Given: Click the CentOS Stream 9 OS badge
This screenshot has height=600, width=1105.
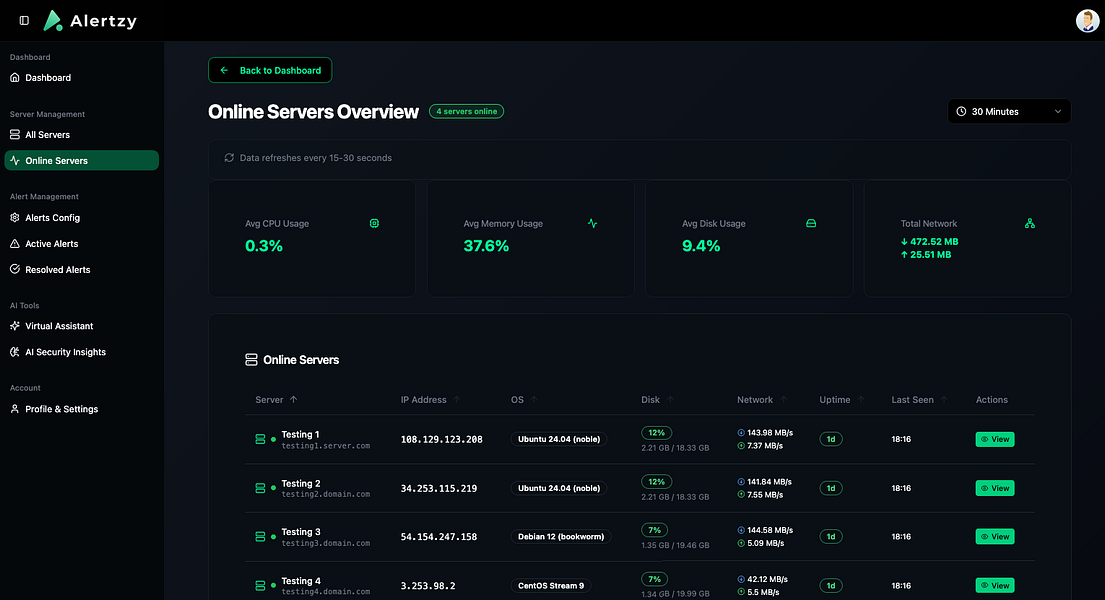Looking at the screenshot, I should (x=551, y=585).
